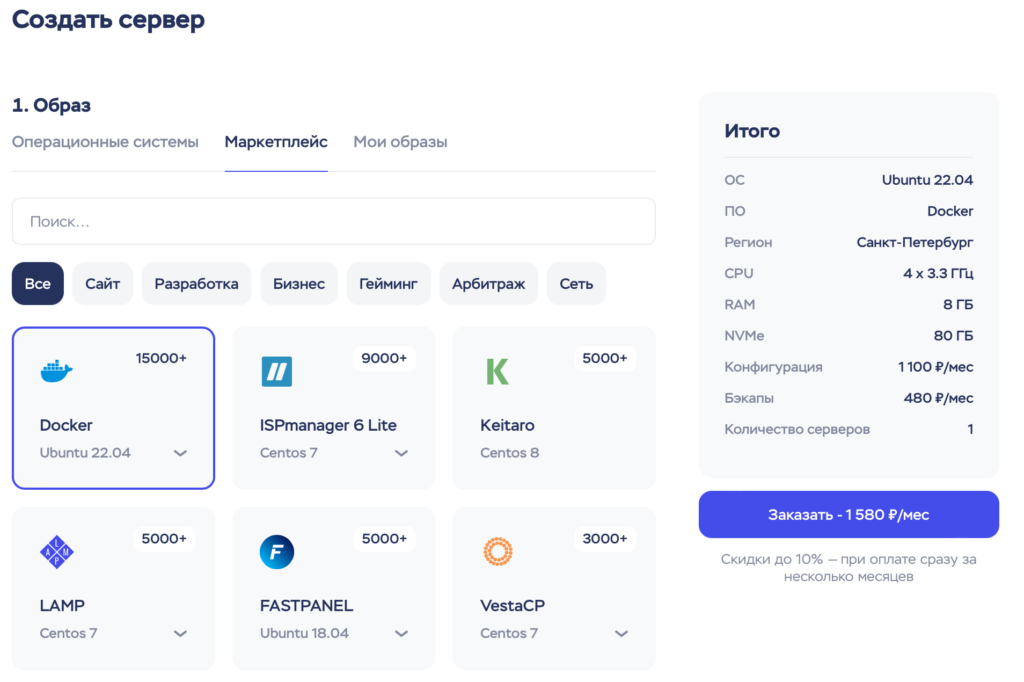Expand the VestaCP Centos 7 chevron
1024x682 pixels.
point(621,633)
